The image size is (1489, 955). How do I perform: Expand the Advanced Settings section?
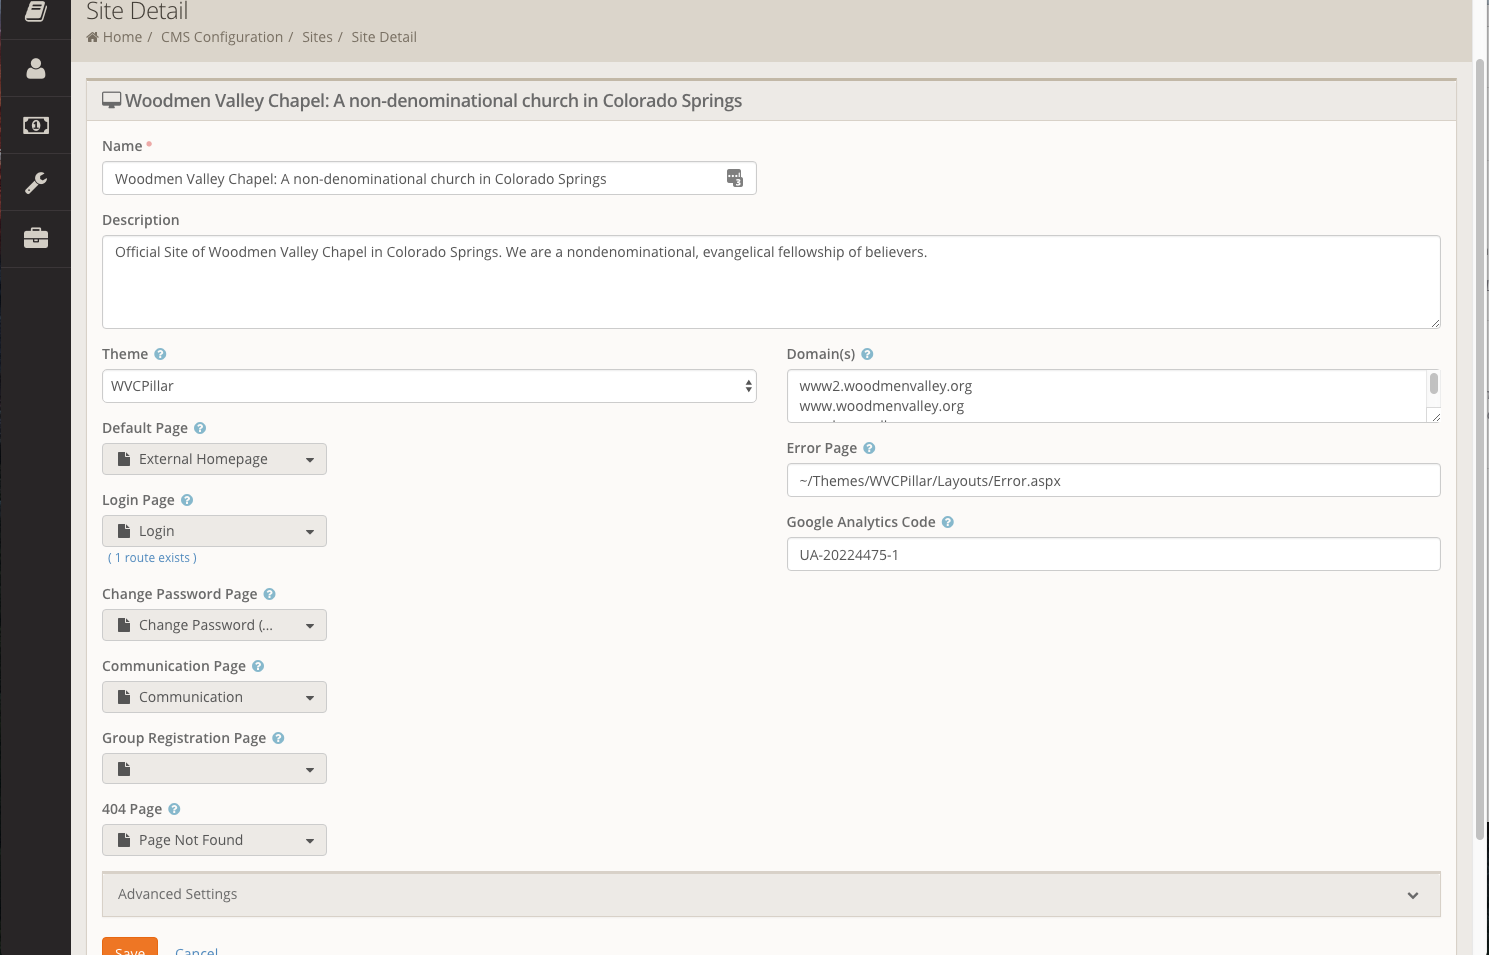771,894
